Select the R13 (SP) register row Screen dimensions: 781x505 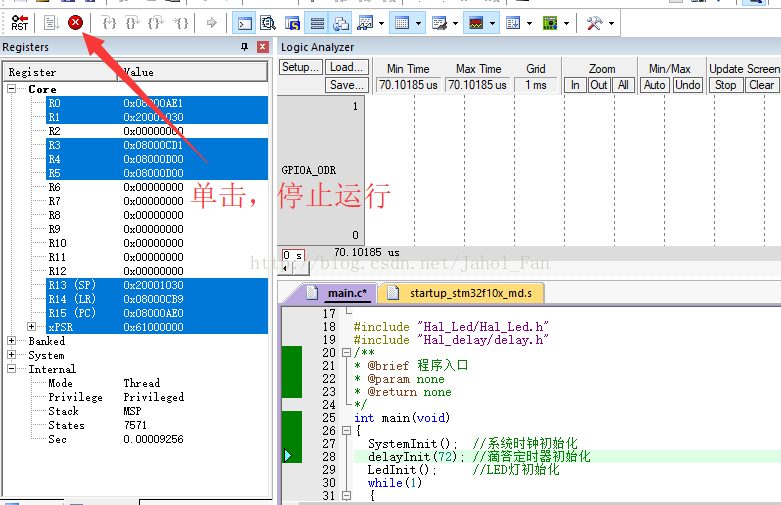tap(157, 285)
